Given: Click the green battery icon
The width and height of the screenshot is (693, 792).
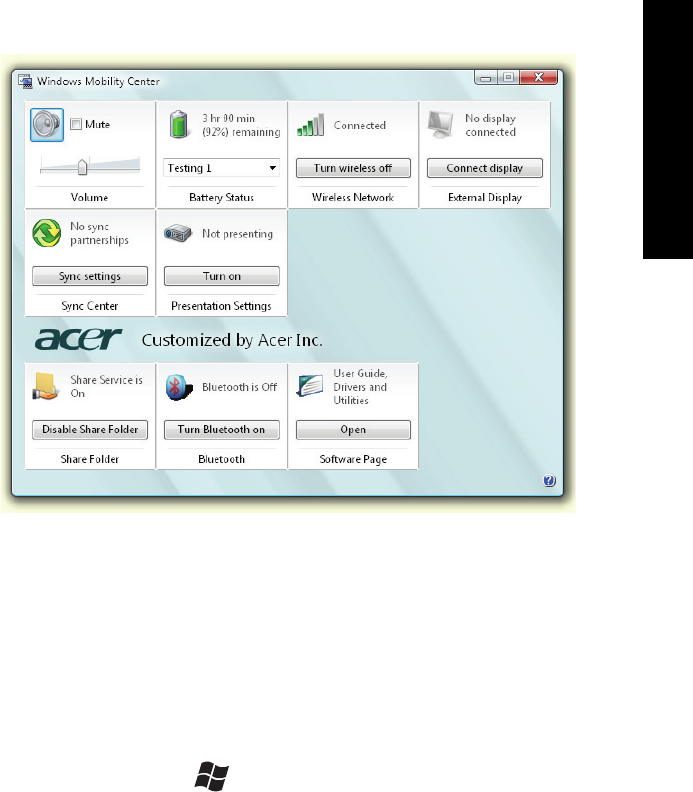Looking at the screenshot, I should (178, 125).
